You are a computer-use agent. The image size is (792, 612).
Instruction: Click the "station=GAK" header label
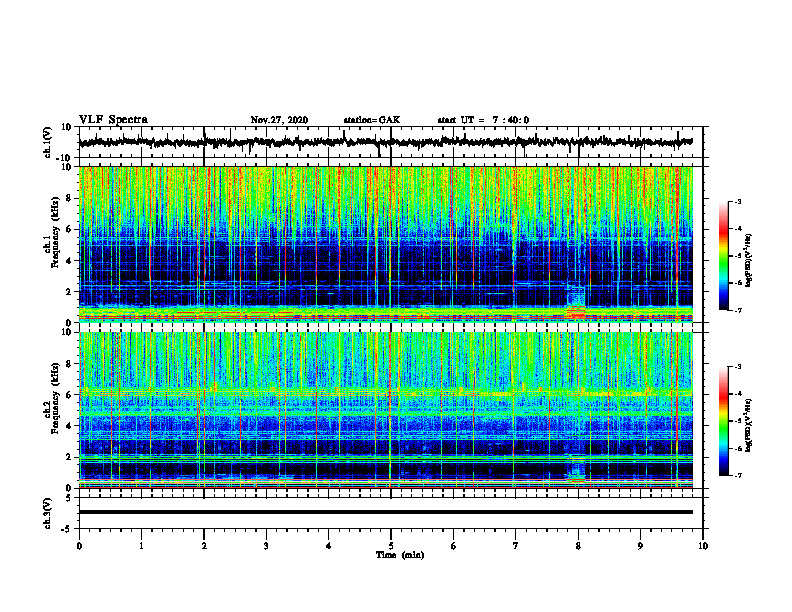tap(372, 120)
